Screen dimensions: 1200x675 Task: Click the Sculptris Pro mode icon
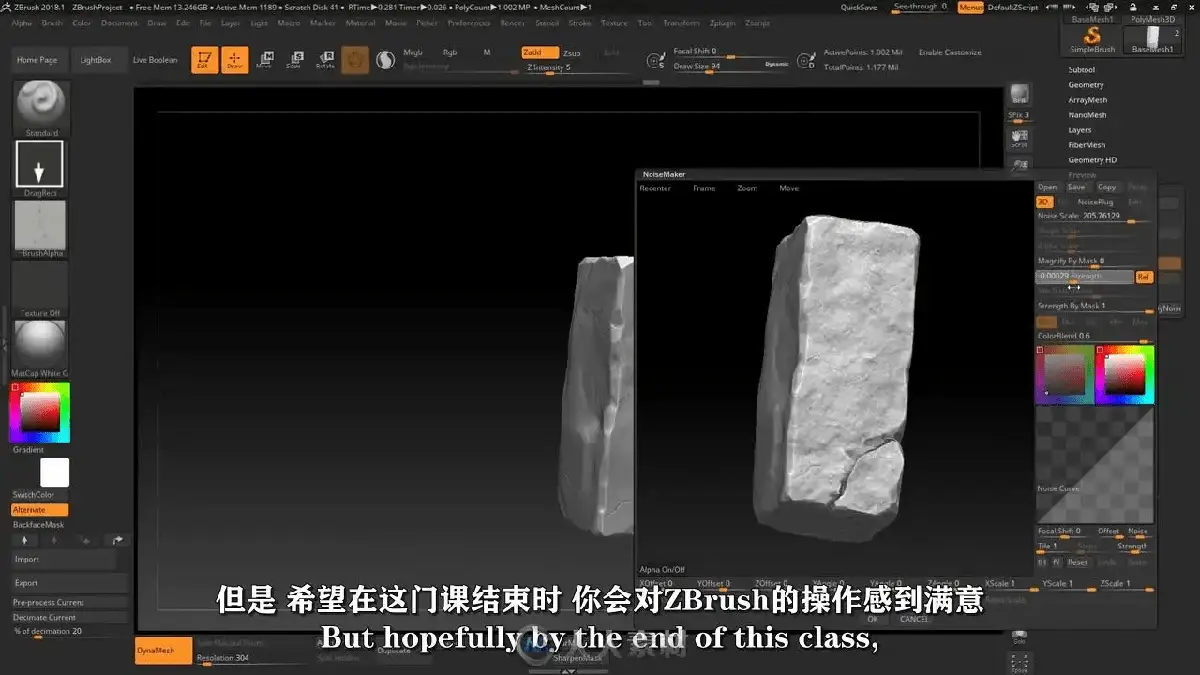point(385,60)
